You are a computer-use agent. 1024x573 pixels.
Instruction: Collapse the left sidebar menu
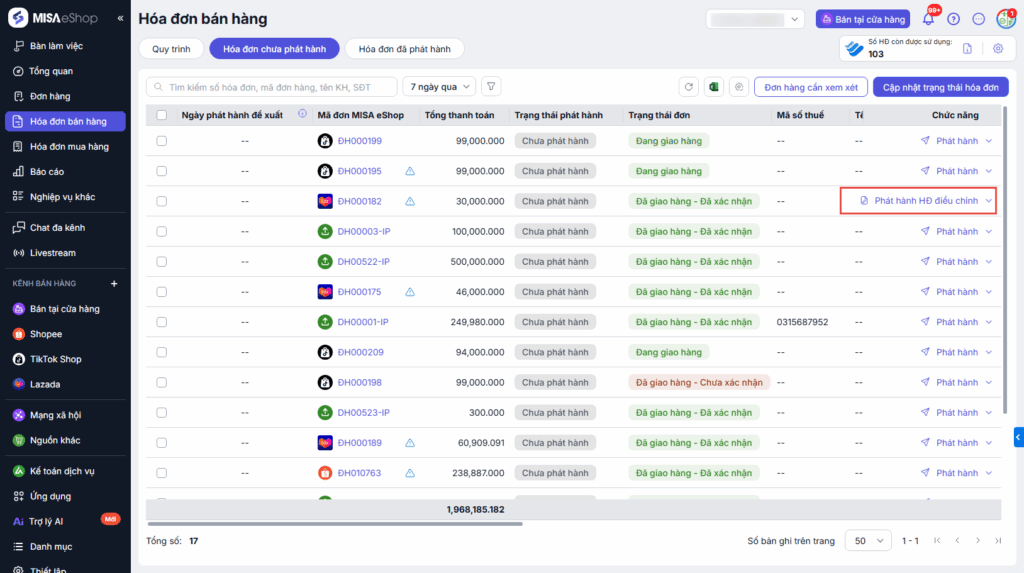click(x=120, y=18)
